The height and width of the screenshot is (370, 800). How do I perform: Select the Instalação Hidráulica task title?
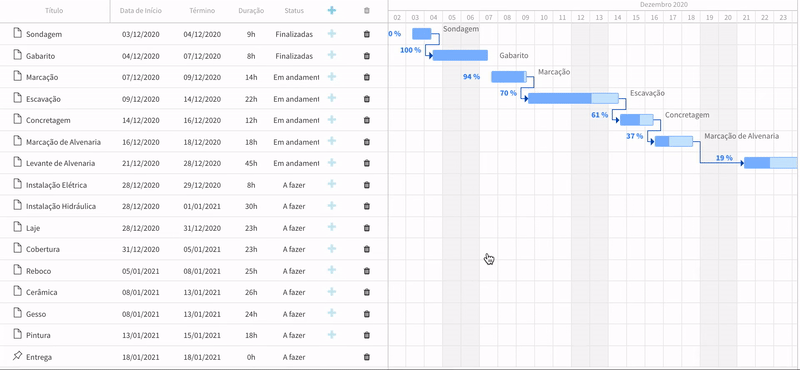point(61,206)
